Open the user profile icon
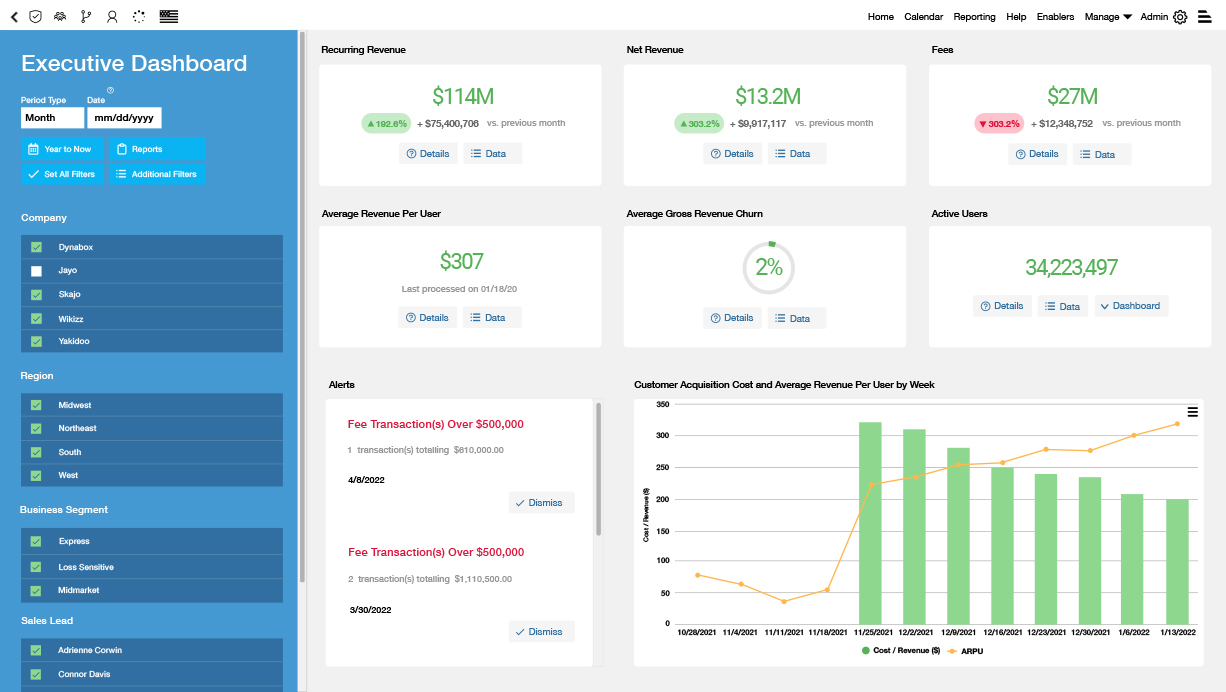The height and width of the screenshot is (692, 1226). (112, 17)
